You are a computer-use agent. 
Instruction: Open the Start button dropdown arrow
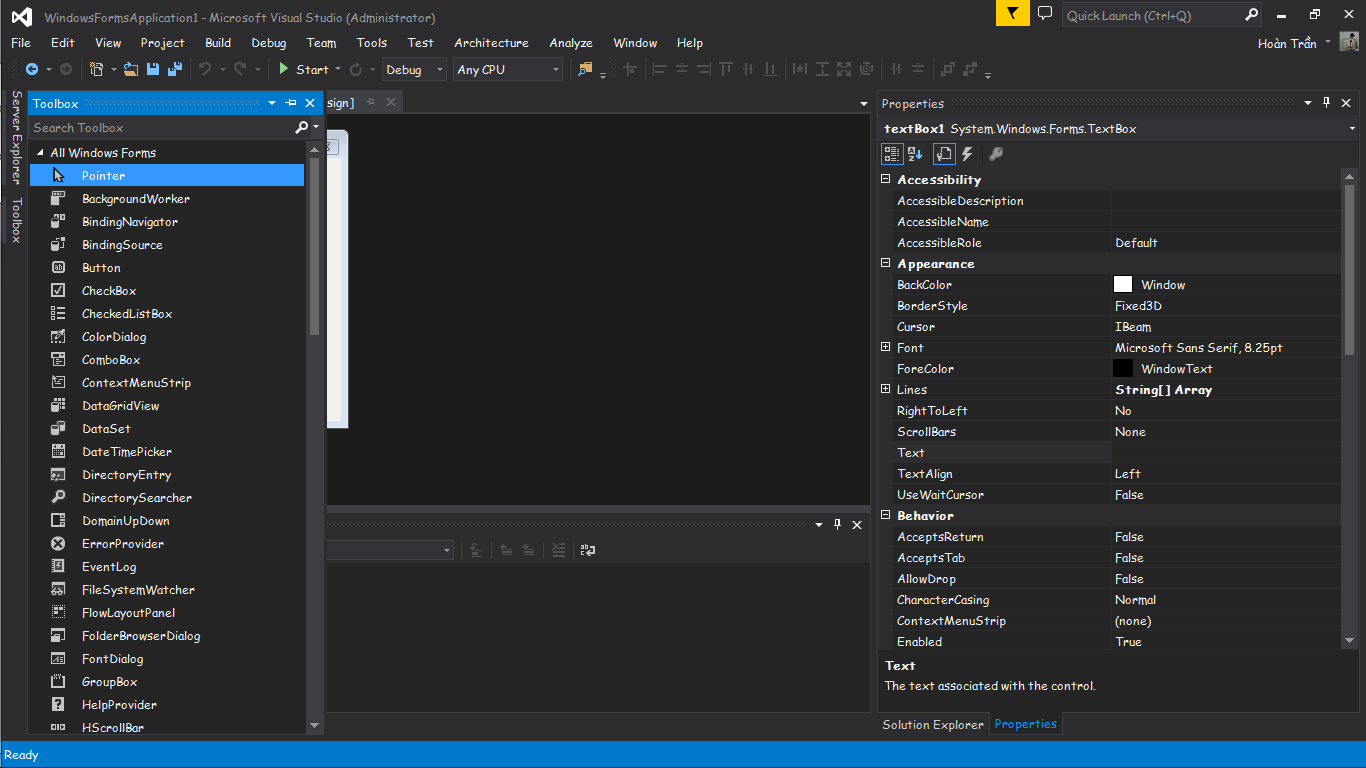[338, 69]
